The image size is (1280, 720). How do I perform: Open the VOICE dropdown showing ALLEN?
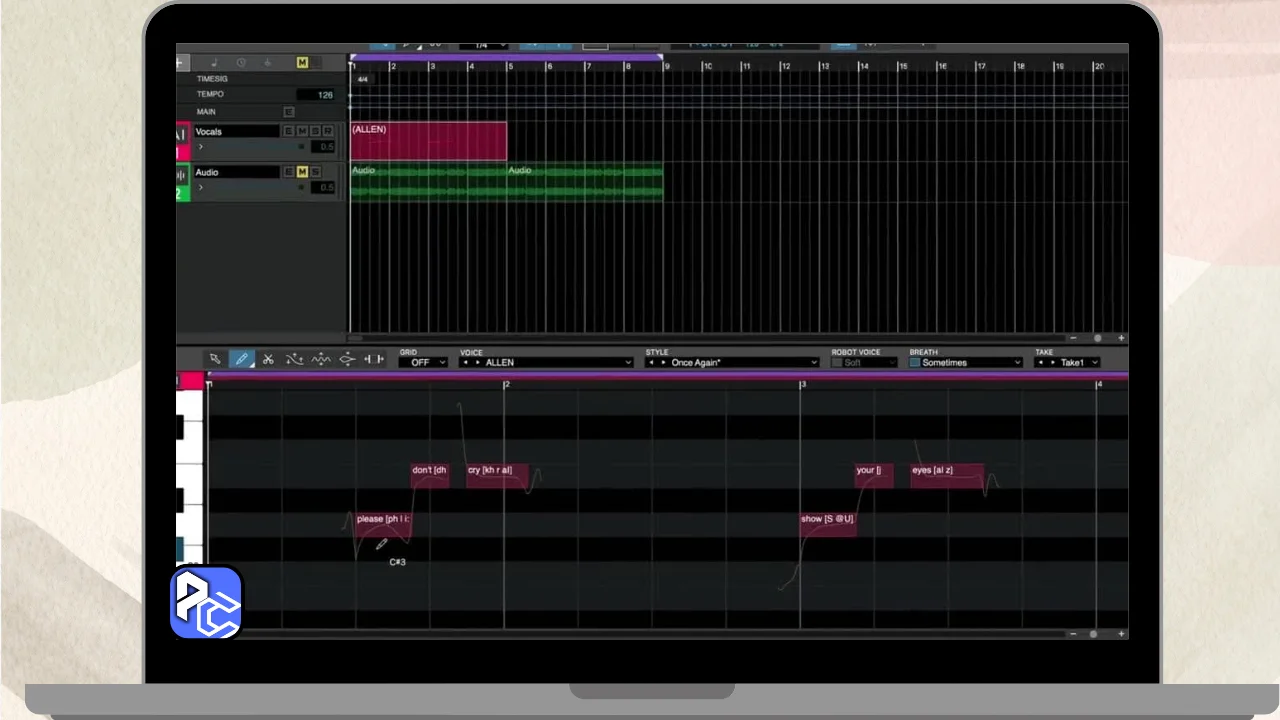click(546, 363)
